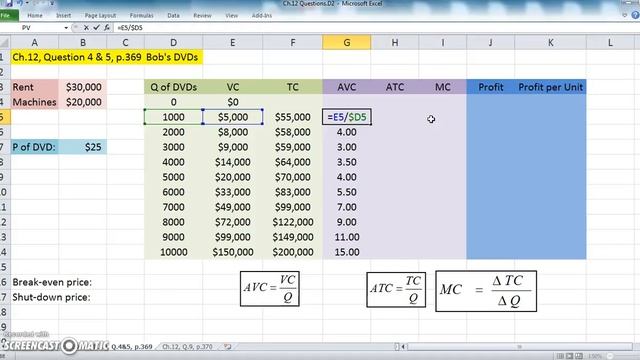The width and height of the screenshot is (640, 360).
Task: Switch to Page Break Preview in the status bar
Action: pos(579,356)
